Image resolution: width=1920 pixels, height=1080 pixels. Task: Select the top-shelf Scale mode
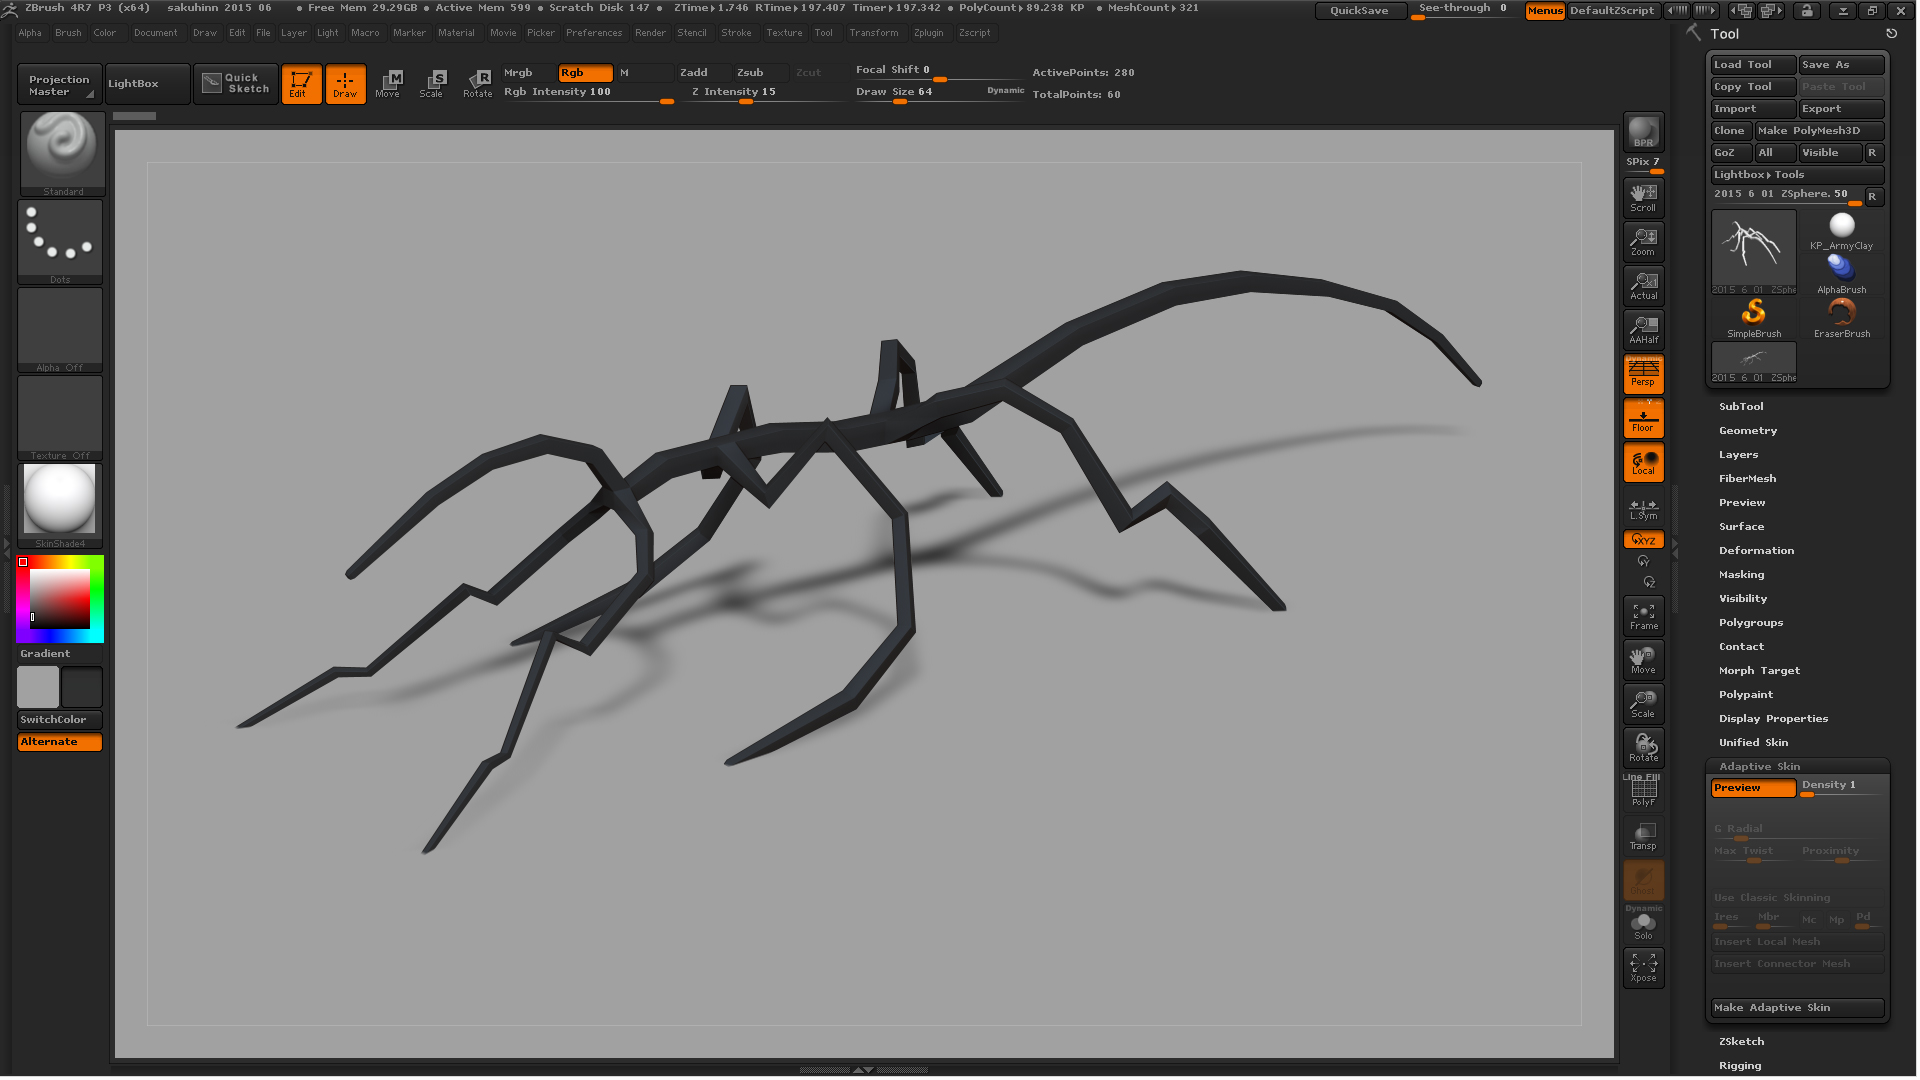pyautogui.click(x=432, y=84)
